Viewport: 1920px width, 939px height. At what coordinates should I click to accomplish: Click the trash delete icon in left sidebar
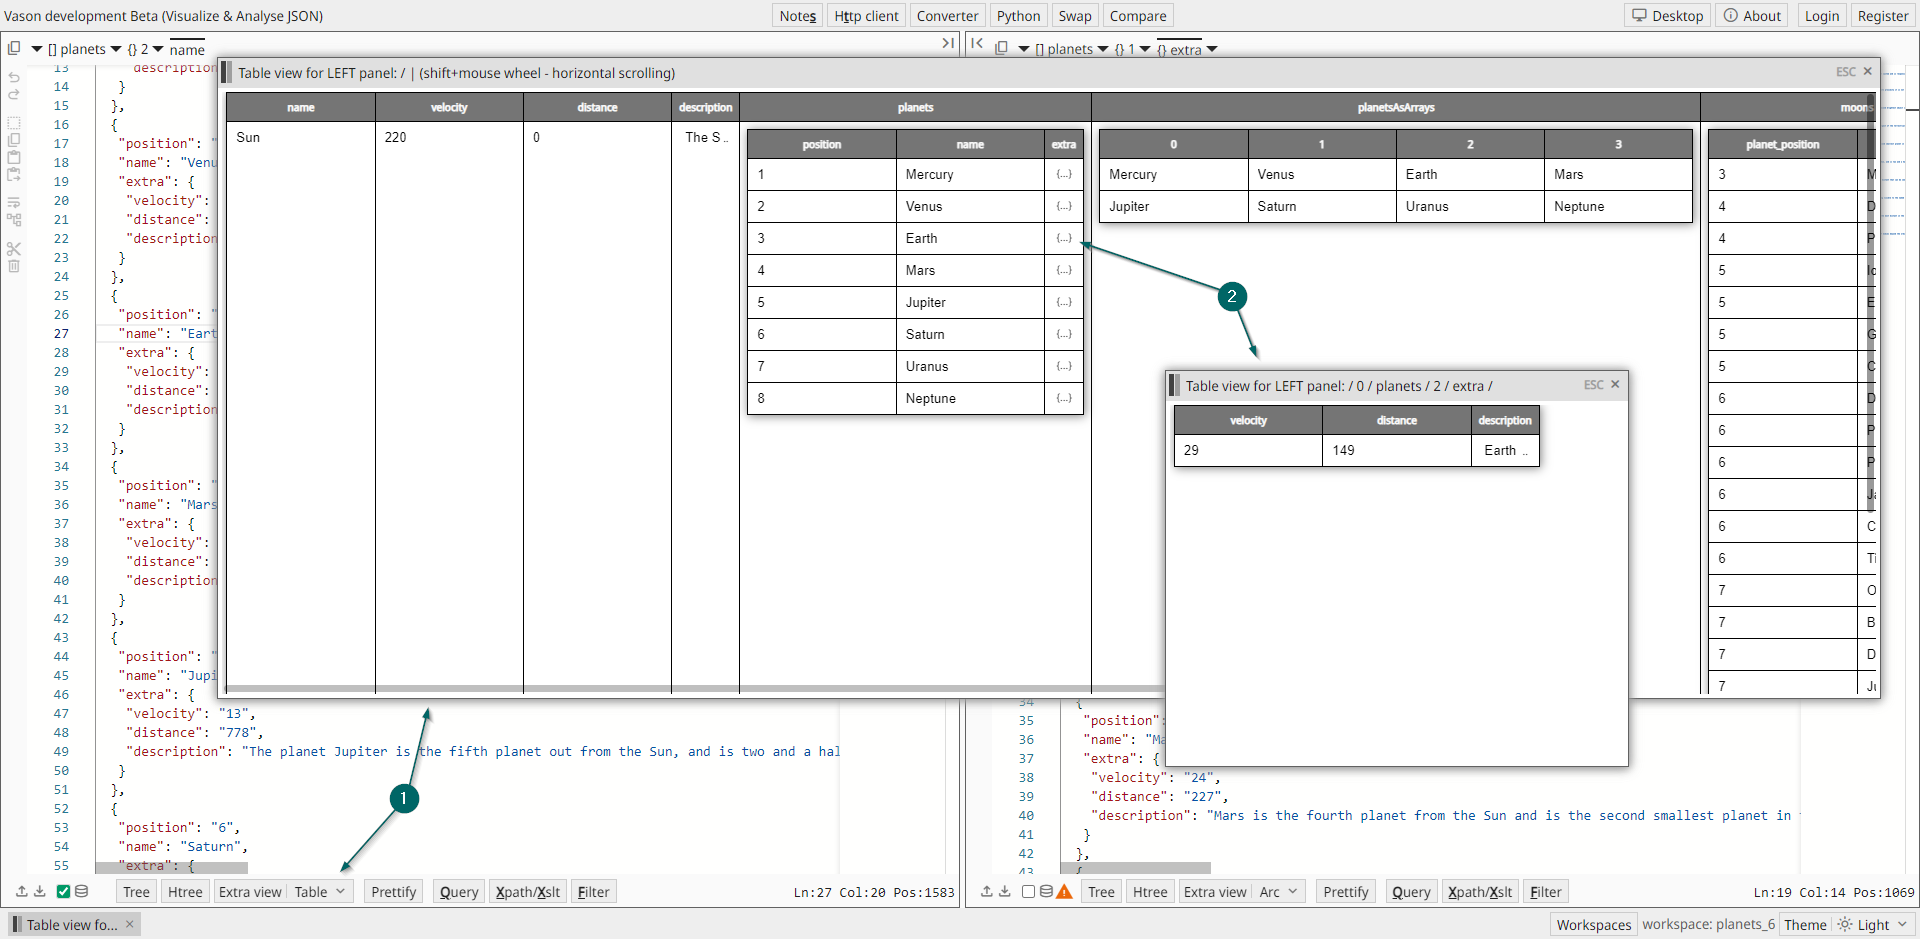(x=14, y=266)
